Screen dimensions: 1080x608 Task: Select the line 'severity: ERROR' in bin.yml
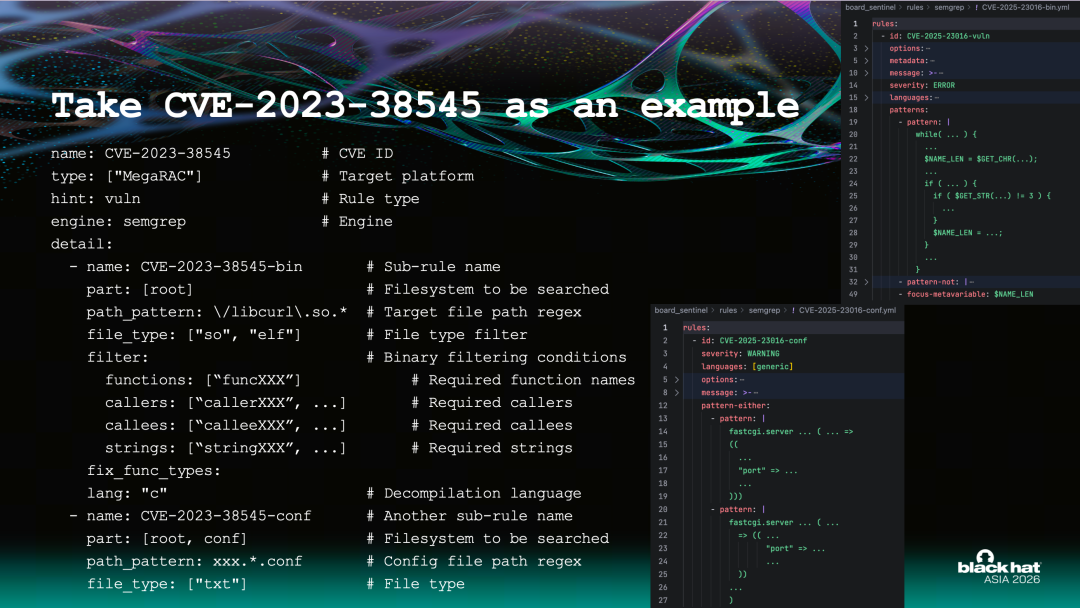pos(922,85)
